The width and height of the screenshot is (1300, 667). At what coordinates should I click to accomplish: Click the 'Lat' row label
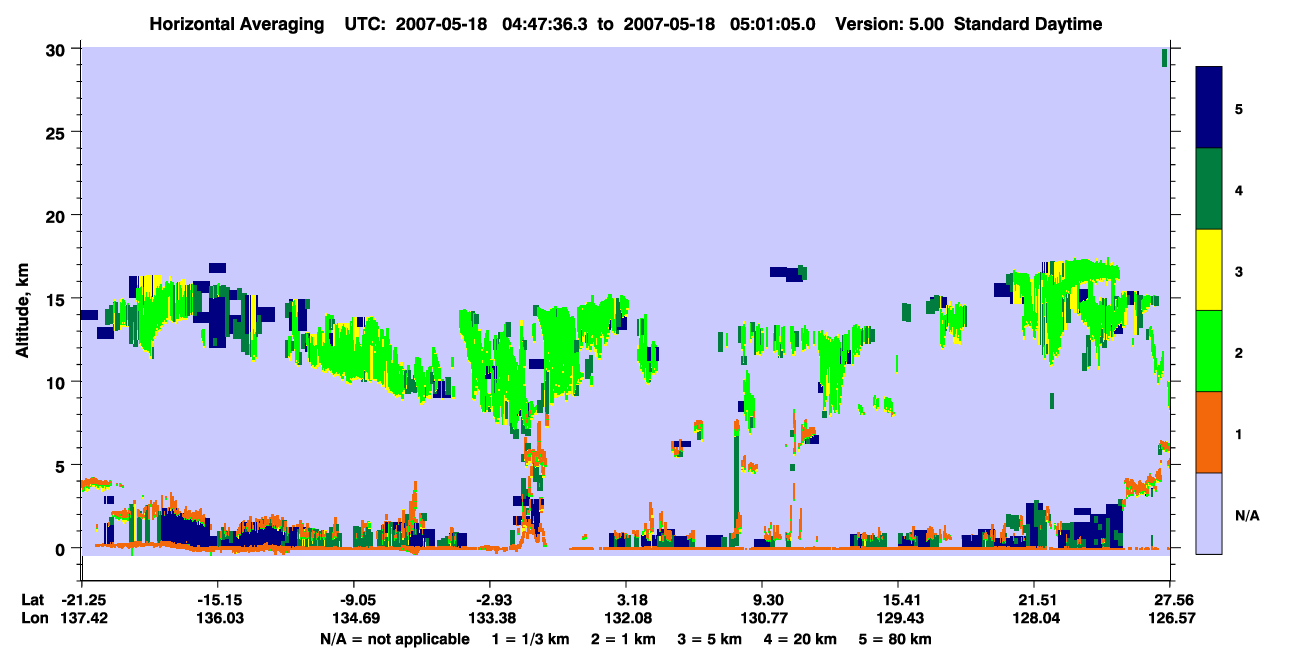(x=33, y=600)
